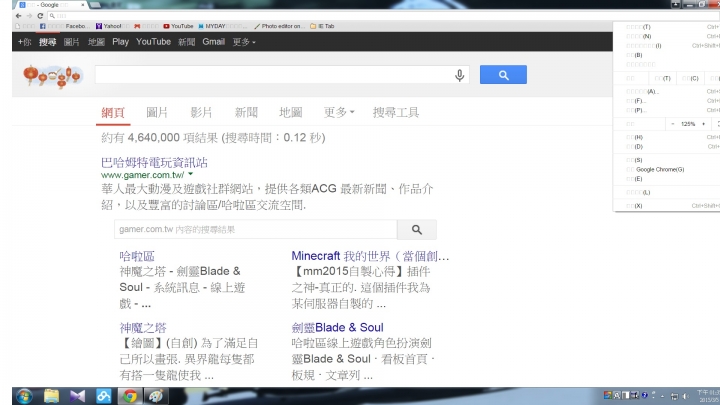Open the 巴哈姆特電玩資訊站 result link
The height and width of the screenshot is (405, 720).
coord(154,163)
